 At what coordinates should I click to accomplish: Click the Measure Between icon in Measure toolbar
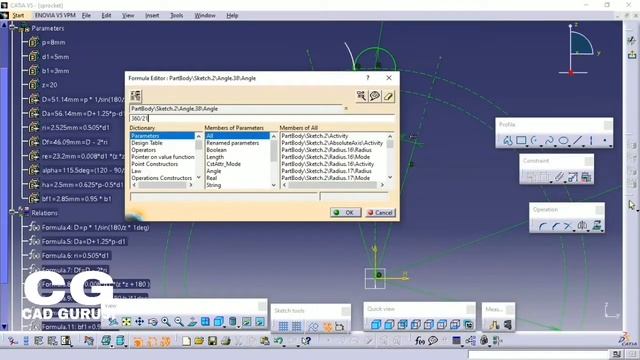pyautogui.click(x=494, y=324)
